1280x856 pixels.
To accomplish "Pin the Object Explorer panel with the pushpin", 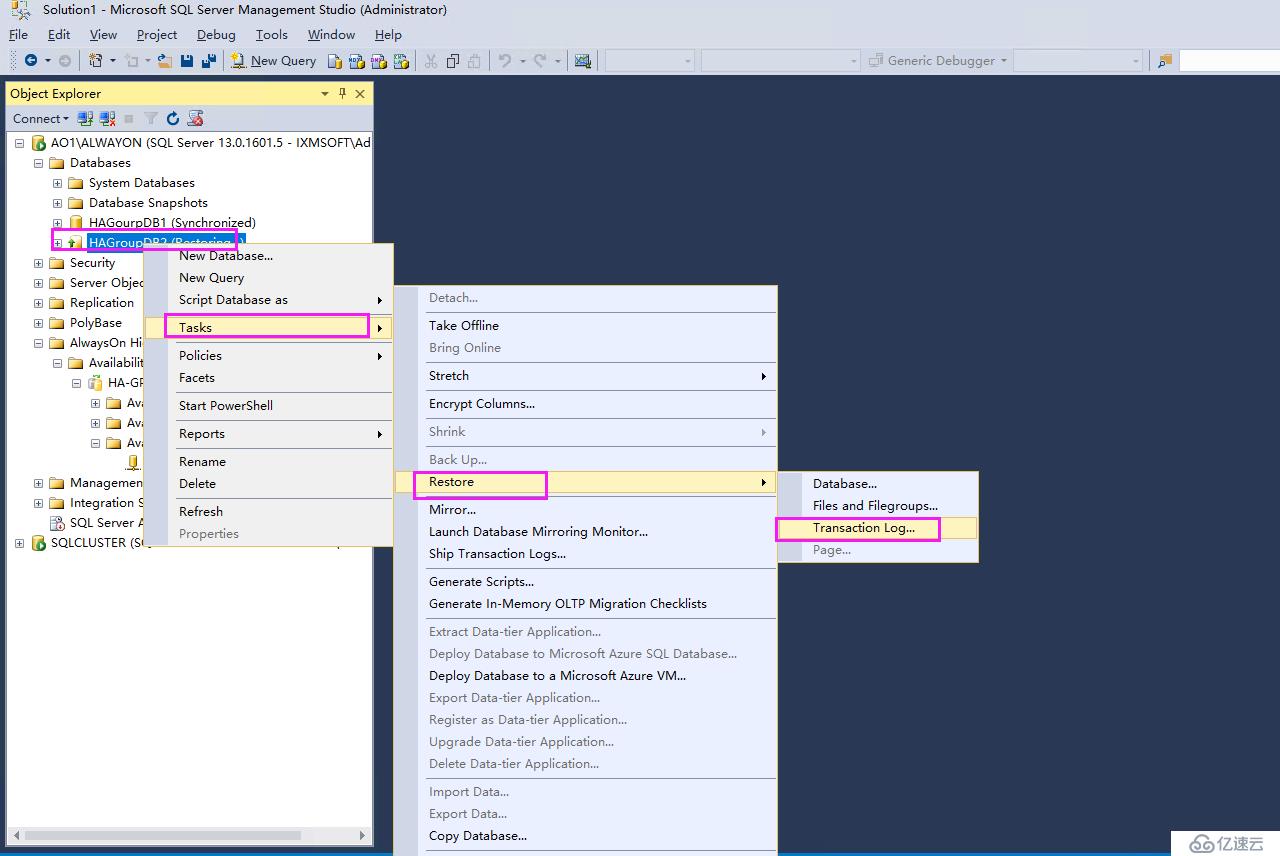I will point(342,93).
